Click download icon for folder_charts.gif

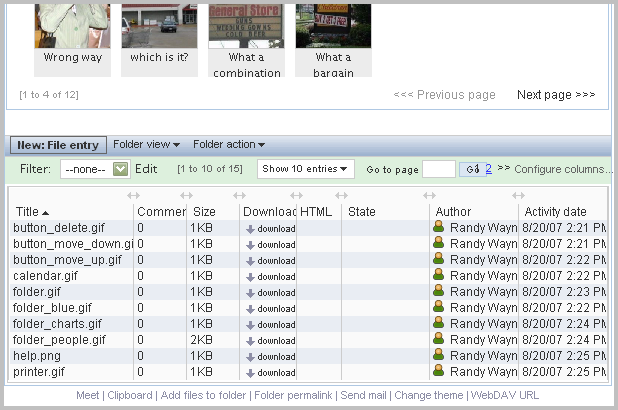(x=250, y=325)
